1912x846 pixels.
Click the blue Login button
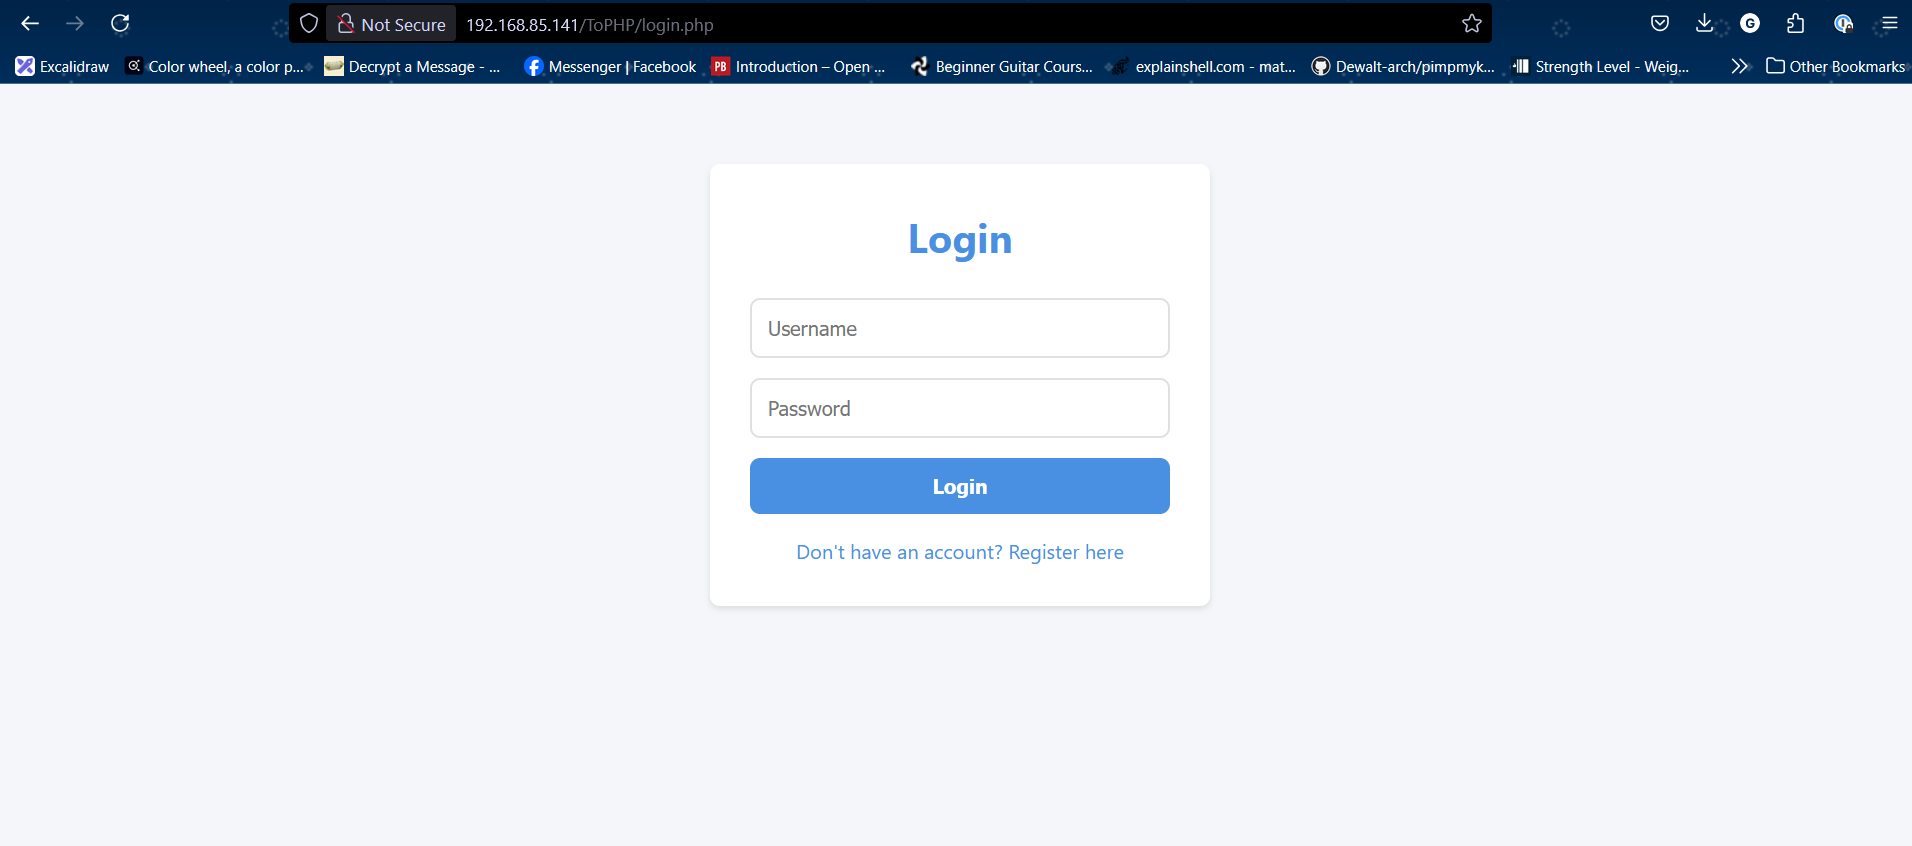(x=960, y=486)
